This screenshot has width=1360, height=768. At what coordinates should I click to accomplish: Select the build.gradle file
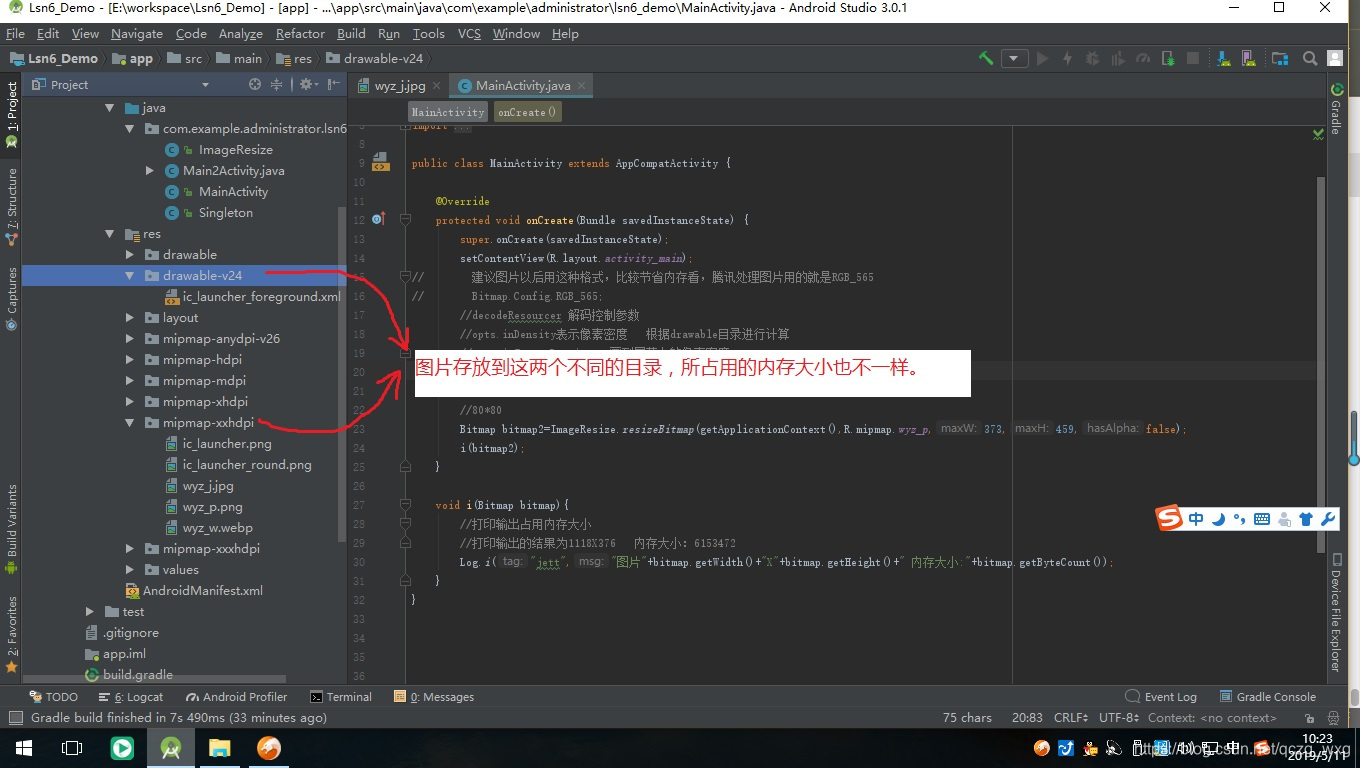pos(129,675)
